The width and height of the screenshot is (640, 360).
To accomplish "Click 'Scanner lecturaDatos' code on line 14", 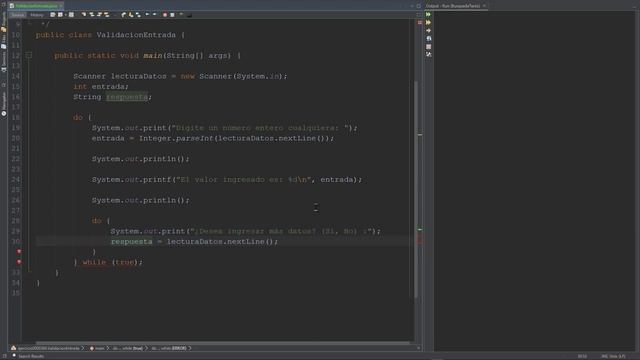I will 120,76.
